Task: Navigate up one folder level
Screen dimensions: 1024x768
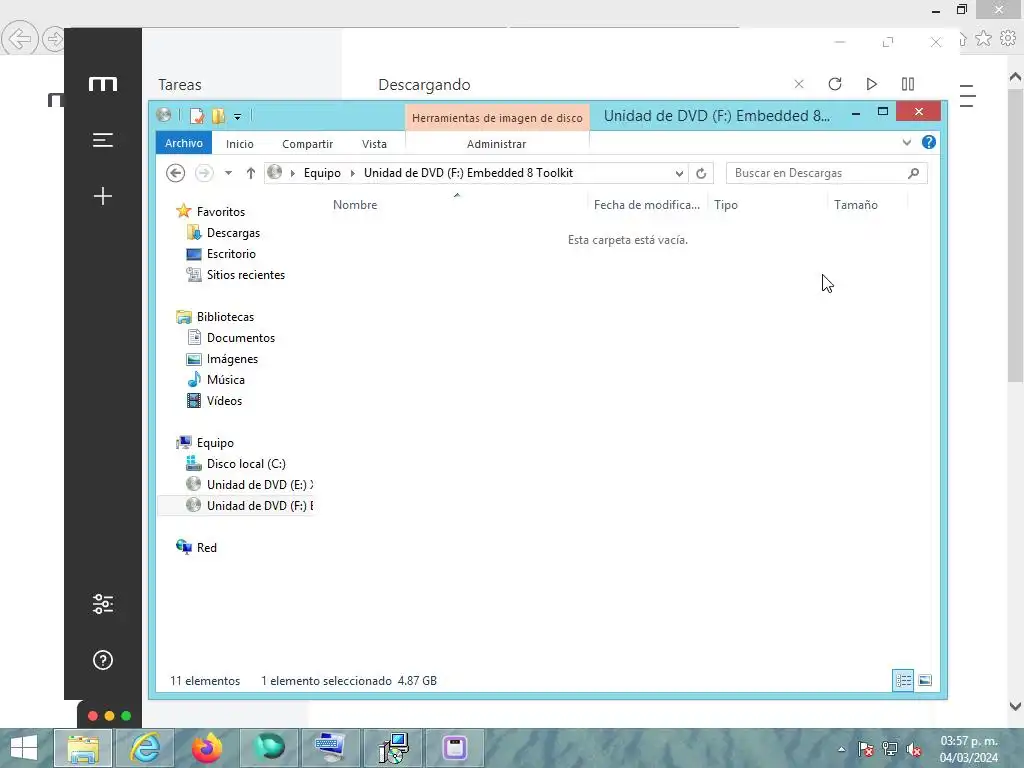Action: click(251, 173)
